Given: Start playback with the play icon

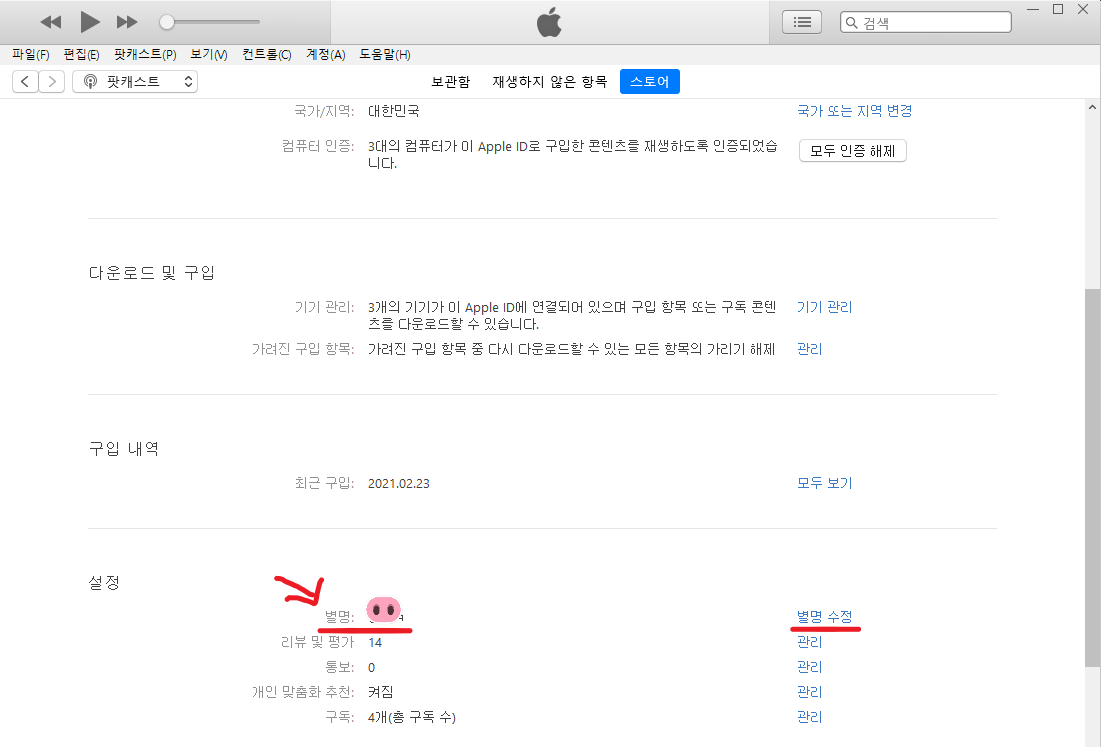Looking at the screenshot, I should pyautogui.click(x=89, y=22).
